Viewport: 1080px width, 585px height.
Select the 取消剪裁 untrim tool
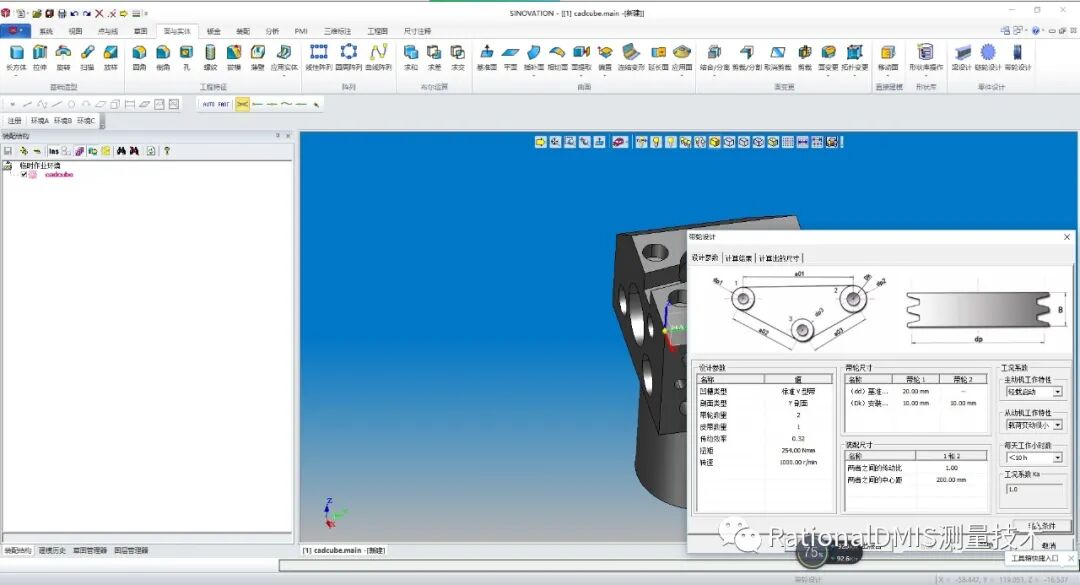778,57
